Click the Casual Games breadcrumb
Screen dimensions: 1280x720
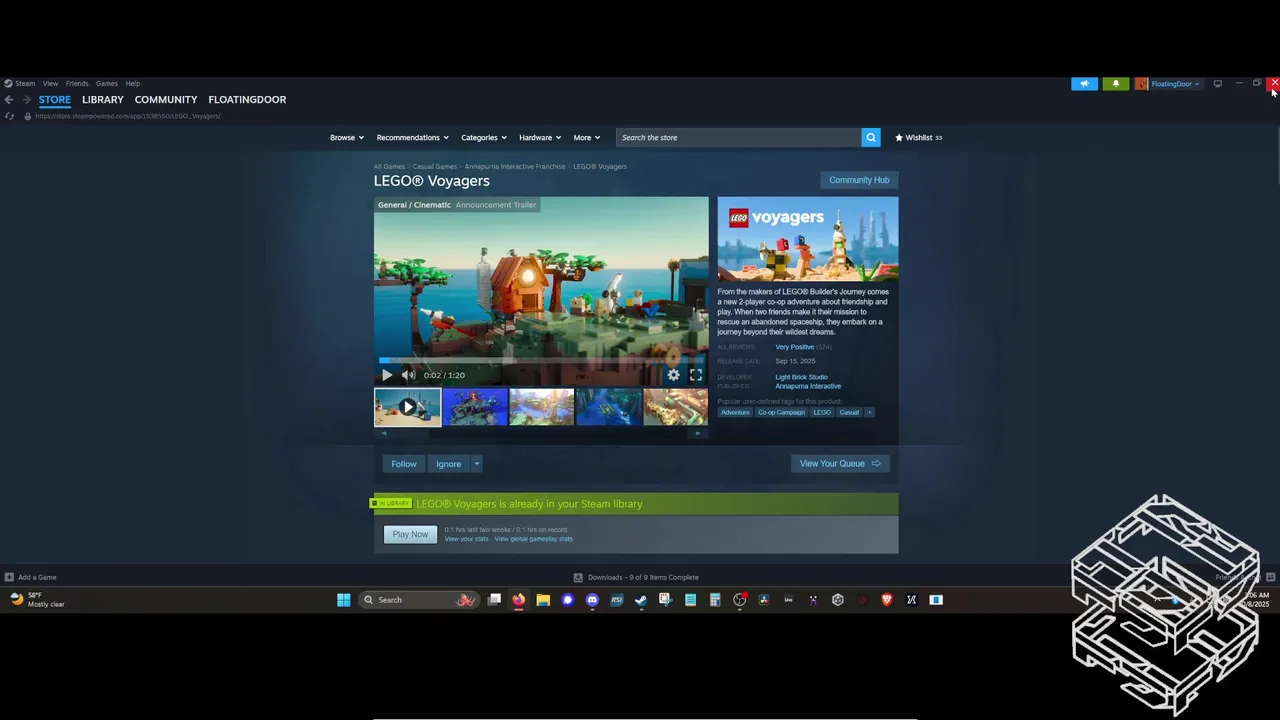435,166
